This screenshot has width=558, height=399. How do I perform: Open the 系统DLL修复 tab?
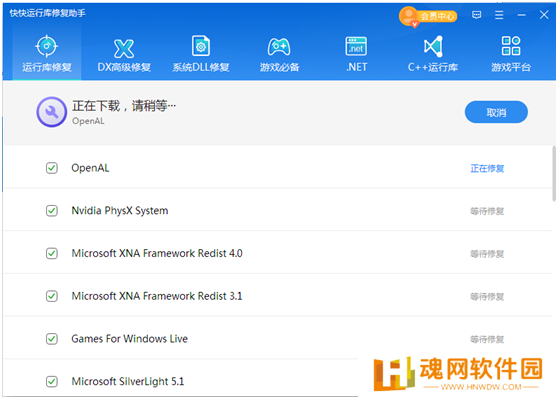201,53
